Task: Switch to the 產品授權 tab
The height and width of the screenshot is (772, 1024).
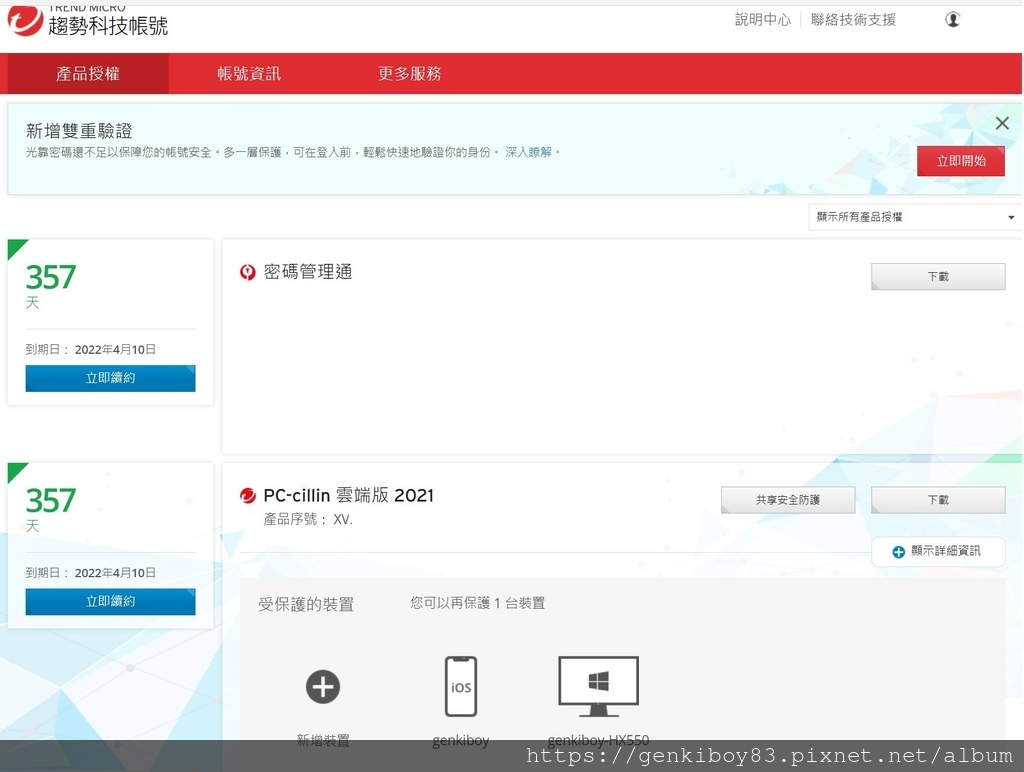Action: coord(88,73)
